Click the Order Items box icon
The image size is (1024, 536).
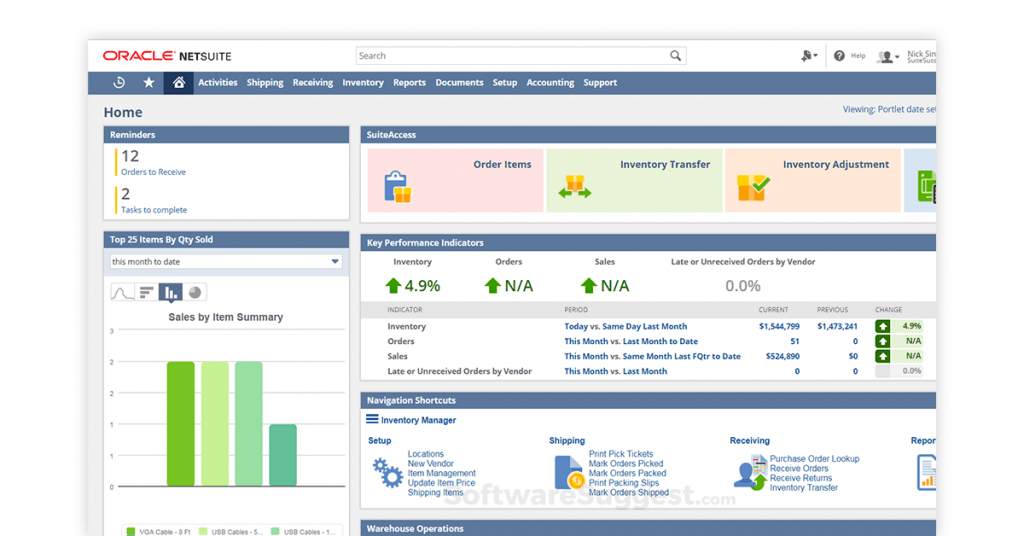coord(397,187)
